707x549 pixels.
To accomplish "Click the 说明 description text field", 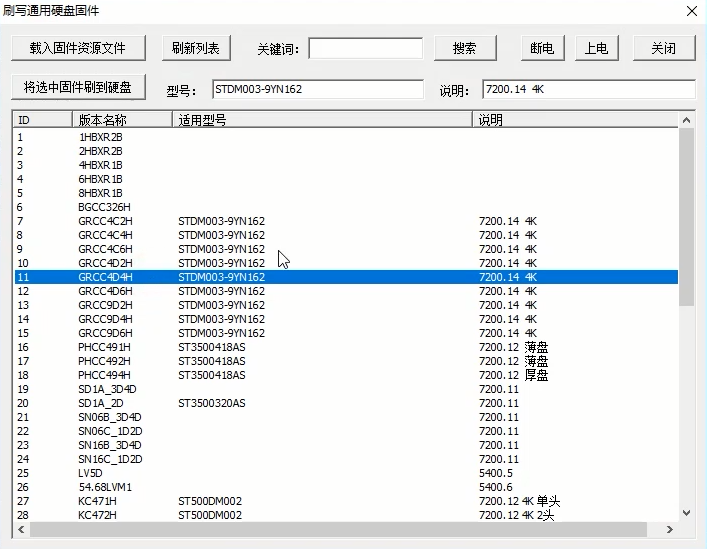I will click(587, 90).
